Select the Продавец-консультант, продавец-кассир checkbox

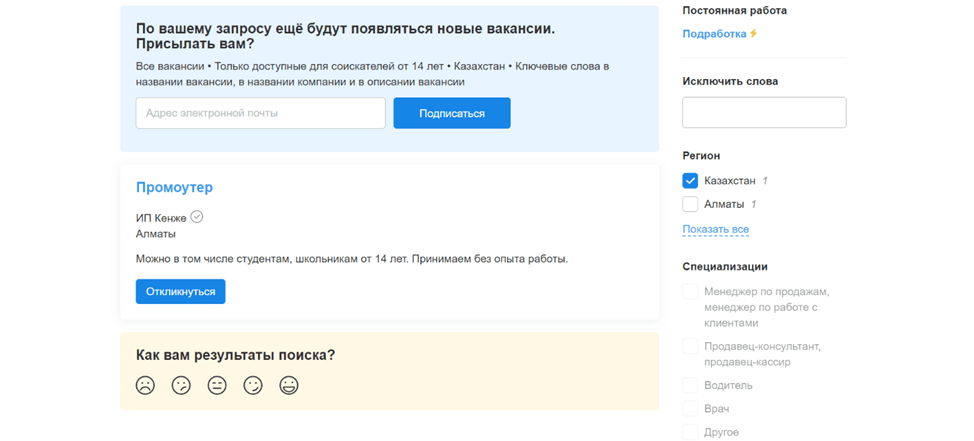coord(690,346)
